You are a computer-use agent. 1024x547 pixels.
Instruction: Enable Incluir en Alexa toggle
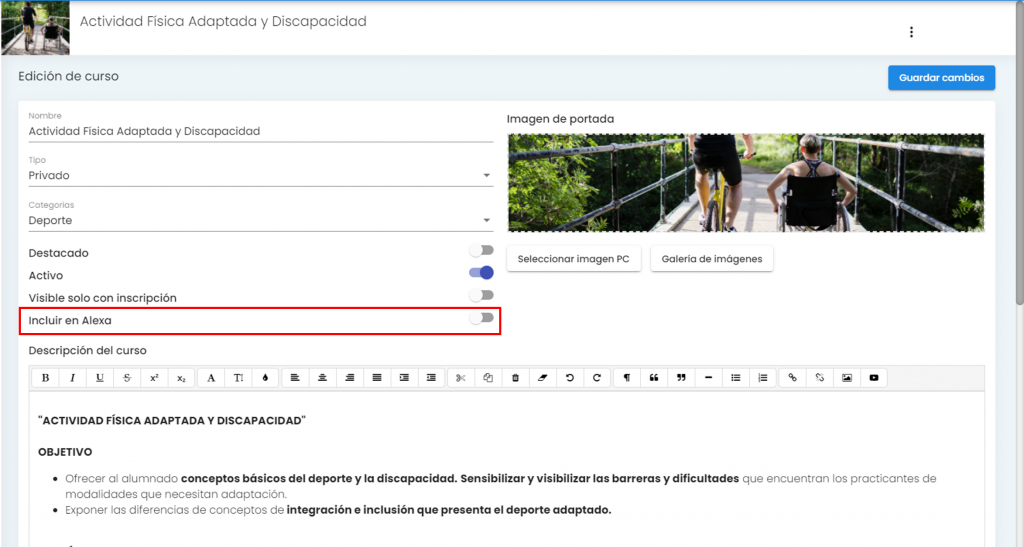pos(482,318)
